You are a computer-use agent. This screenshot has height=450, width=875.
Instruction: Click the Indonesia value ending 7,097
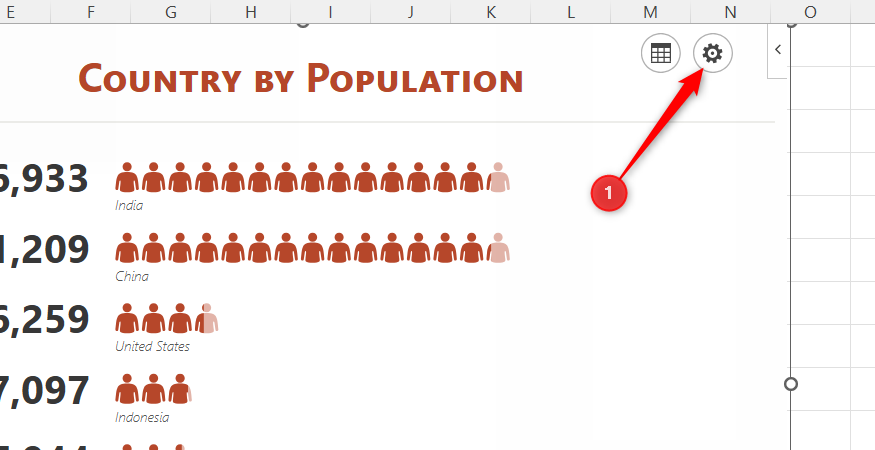(44, 390)
